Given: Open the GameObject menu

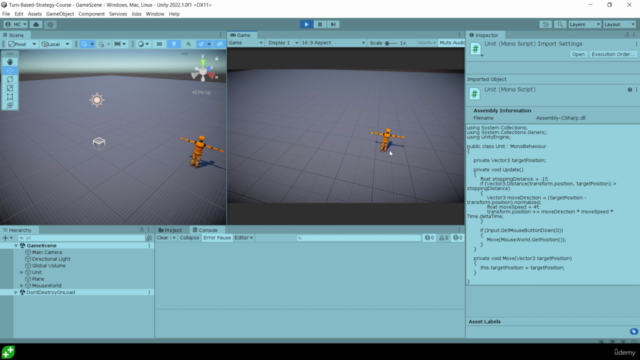Looking at the screenshot, I should pyautogui.click(x=60, y=14).
